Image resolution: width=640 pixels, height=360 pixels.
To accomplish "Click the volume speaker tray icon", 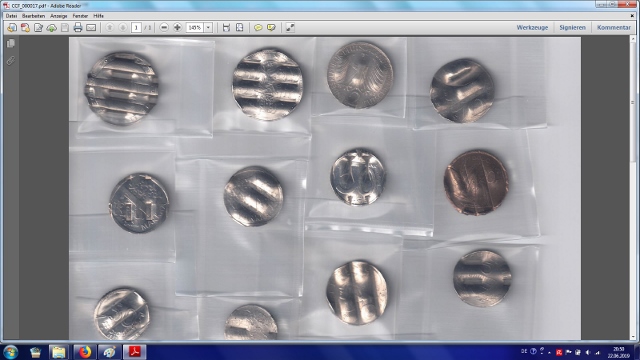I will 588,352.
